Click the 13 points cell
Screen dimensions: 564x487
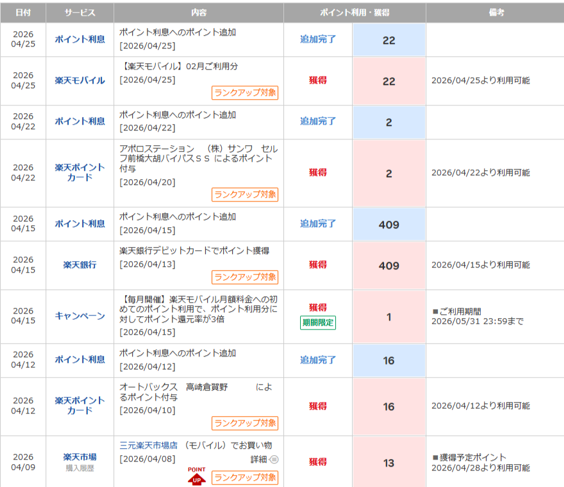click(389, 463)
